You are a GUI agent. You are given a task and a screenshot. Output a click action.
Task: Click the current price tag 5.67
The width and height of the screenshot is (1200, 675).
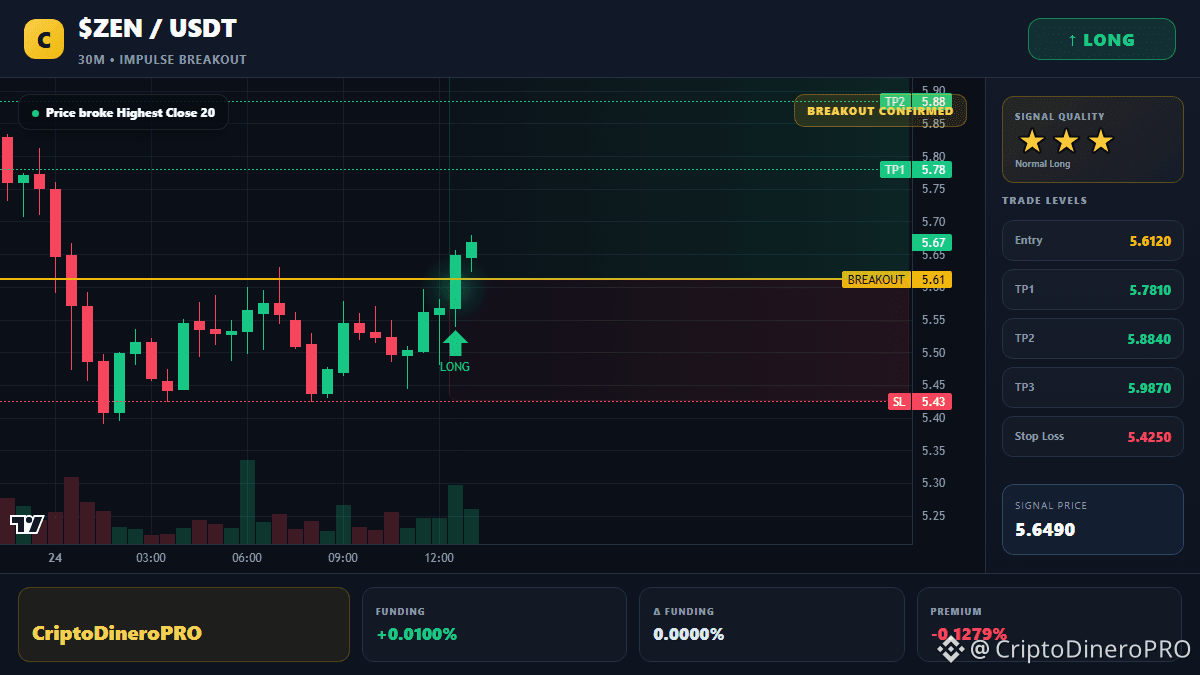(x=932, y=242)
